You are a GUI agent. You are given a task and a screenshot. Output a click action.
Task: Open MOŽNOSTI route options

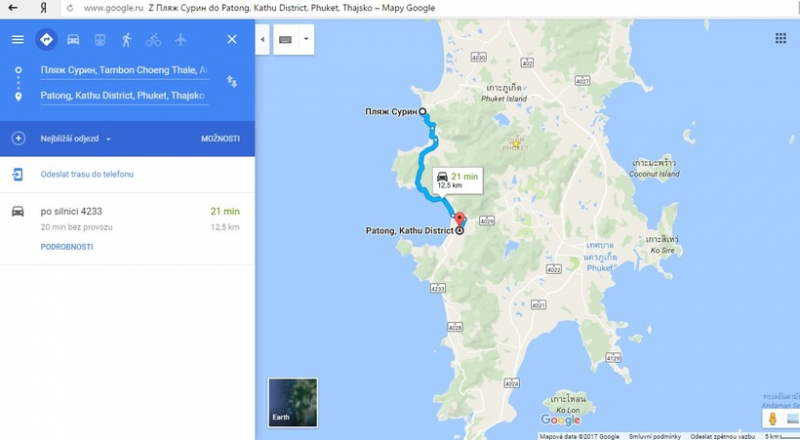tap(220, 138)
